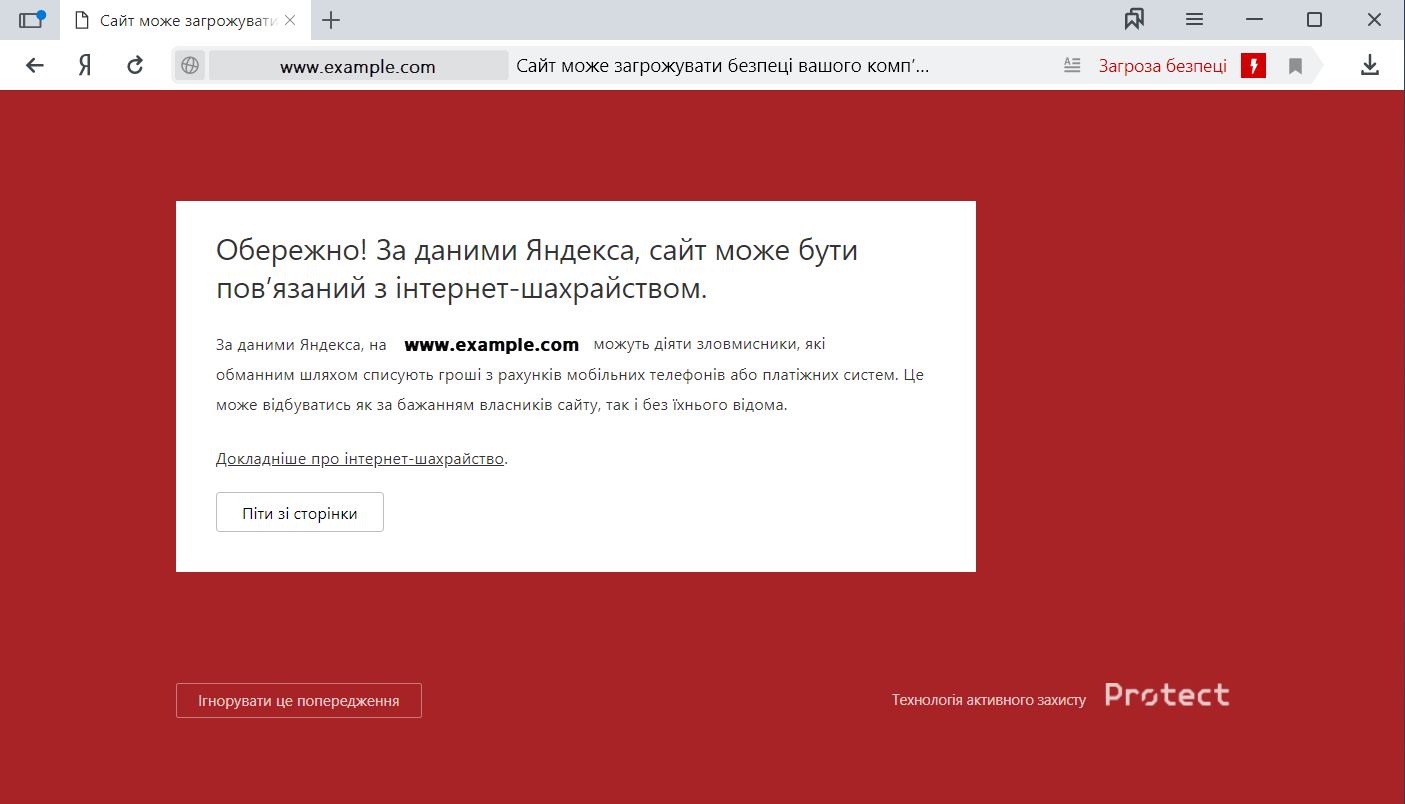Select the 'Сайт може загрожувати' tab
1405x804 pixels.
click(x=187, y=20)
